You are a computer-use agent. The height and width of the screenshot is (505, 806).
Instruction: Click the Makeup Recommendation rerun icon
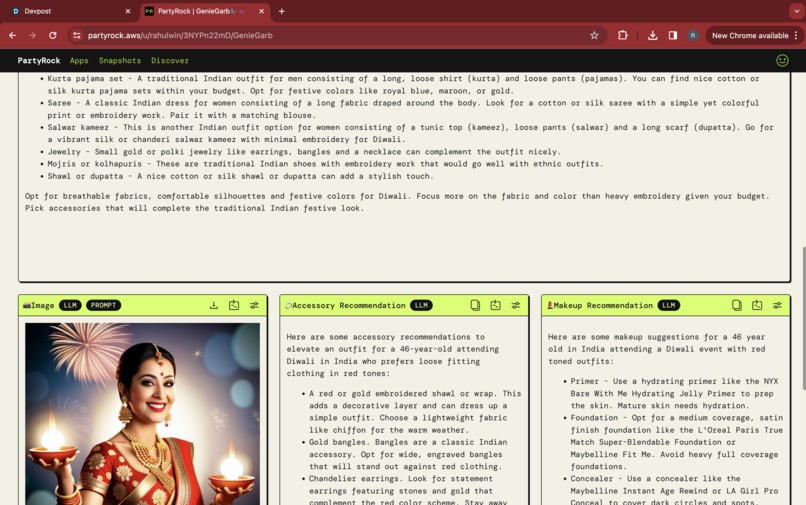(757, 305)
